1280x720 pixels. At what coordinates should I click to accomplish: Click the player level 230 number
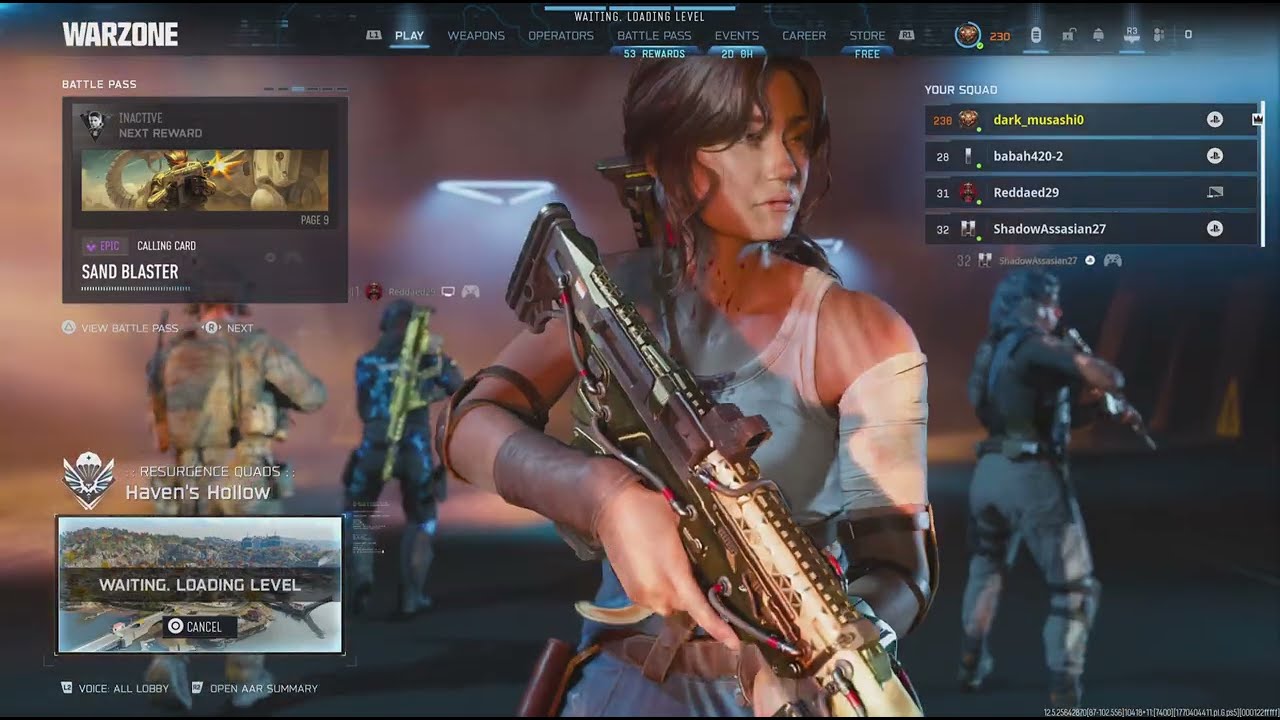point(999,37)
